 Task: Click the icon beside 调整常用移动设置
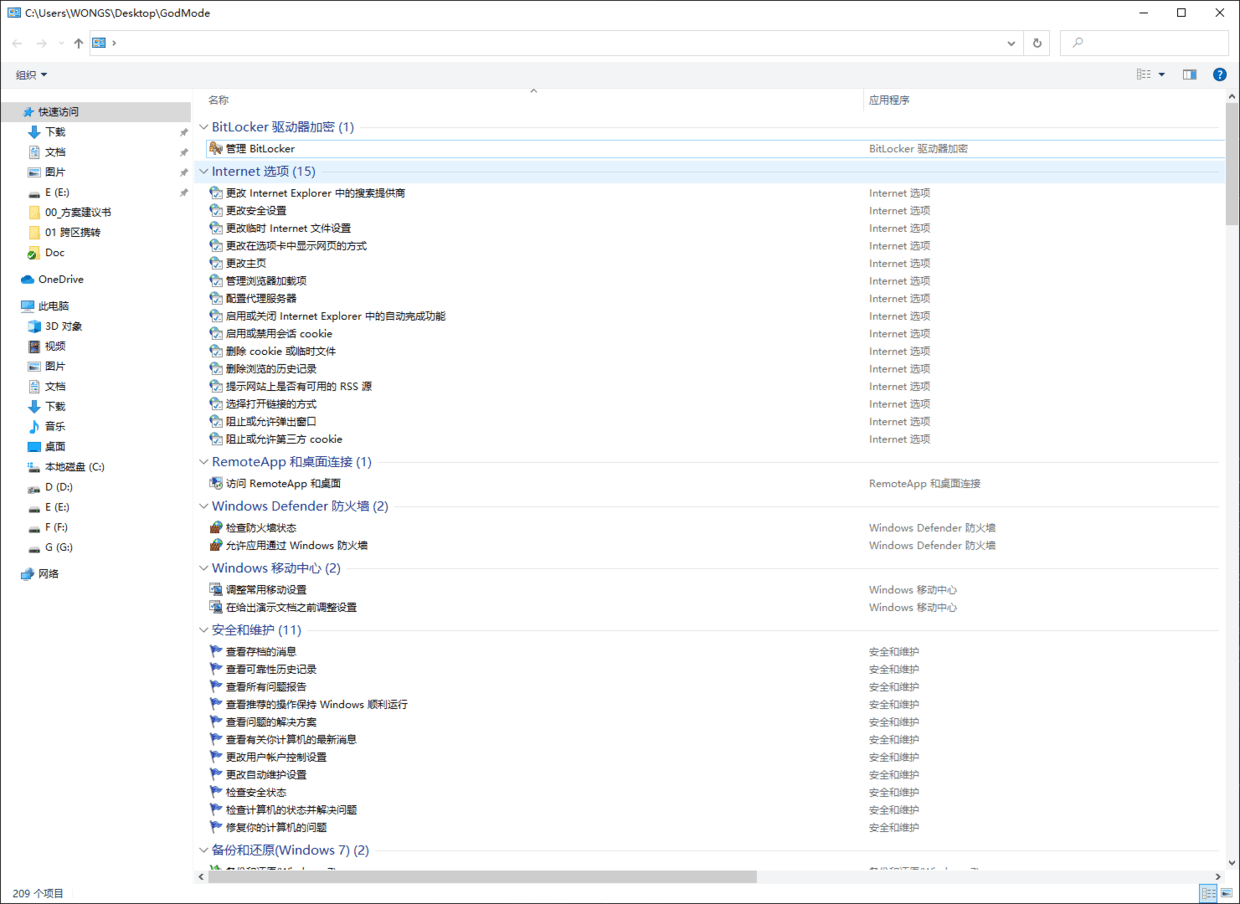tap(215, 590)
